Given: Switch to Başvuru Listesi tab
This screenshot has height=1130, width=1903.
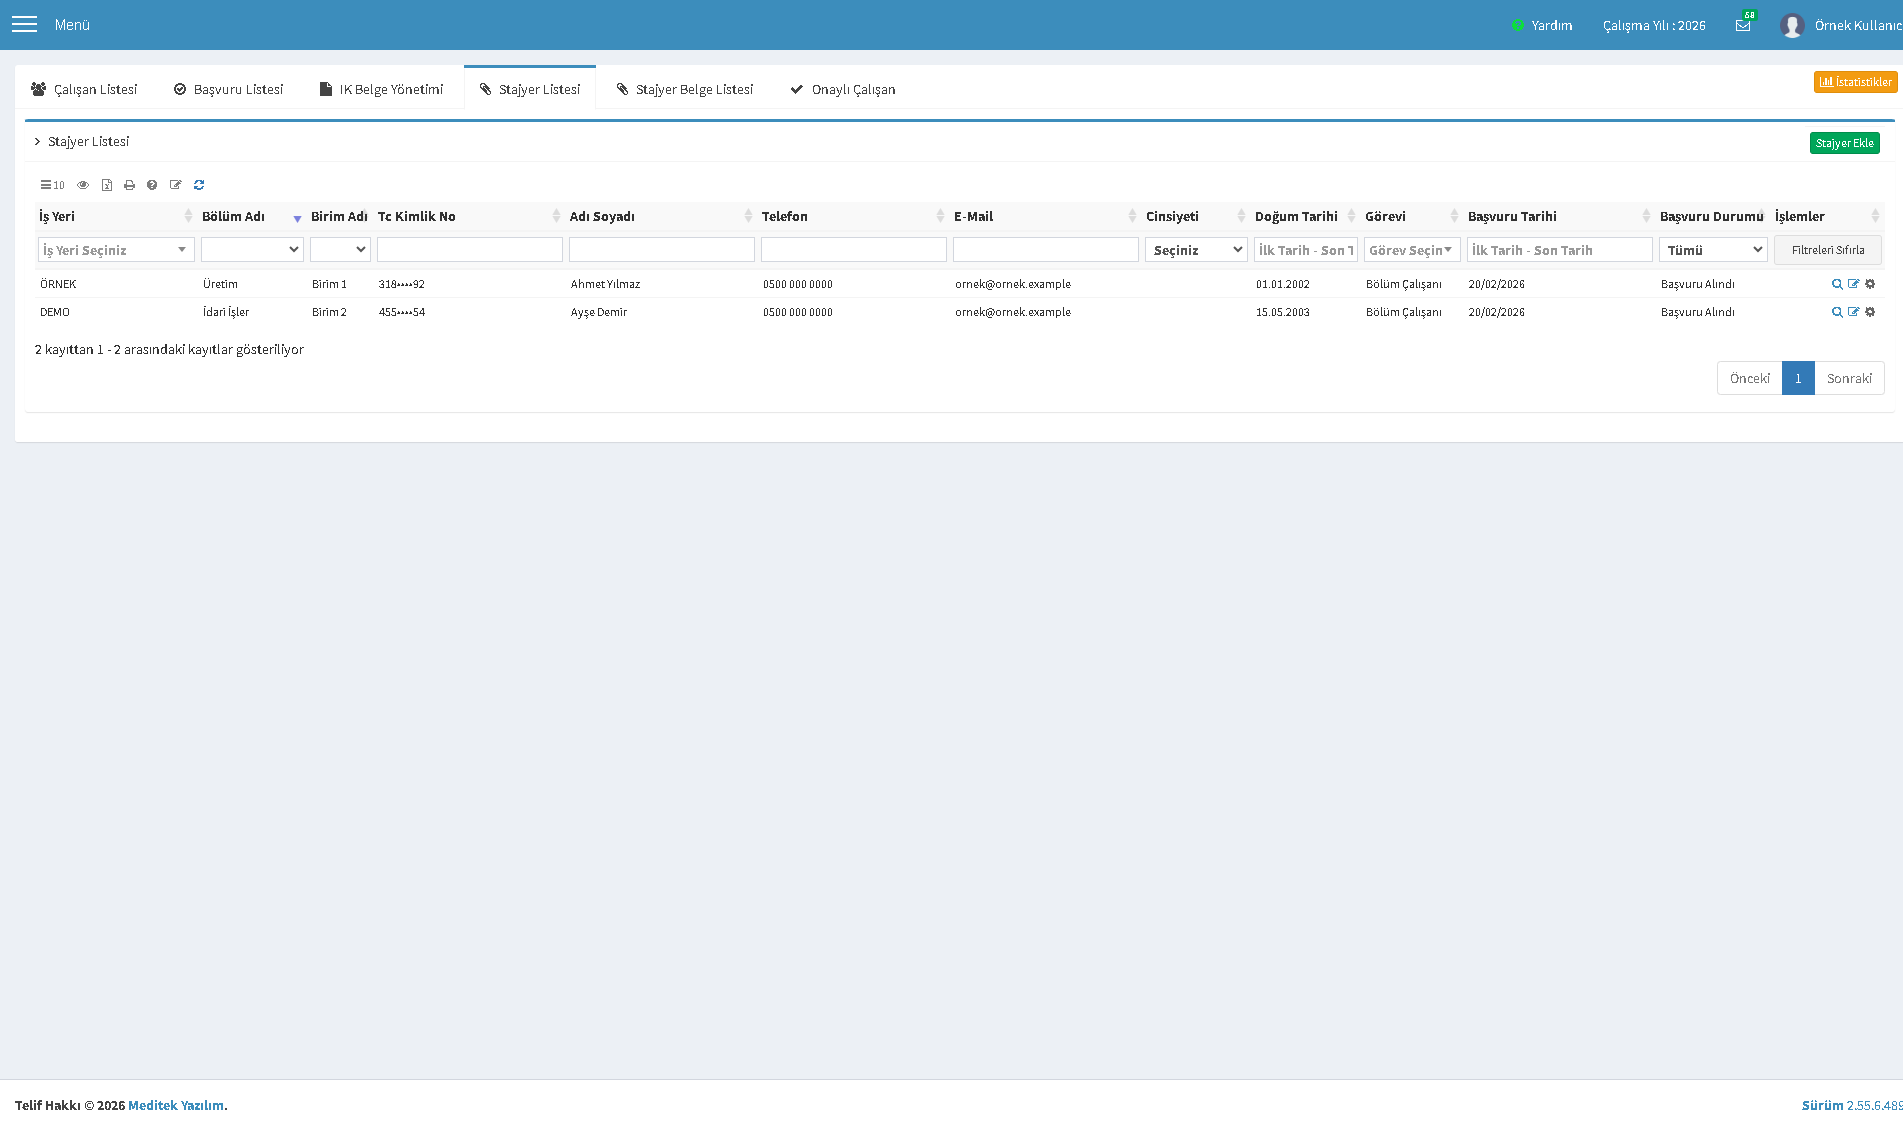Looking at the screenshot, I should coord(228,89).
